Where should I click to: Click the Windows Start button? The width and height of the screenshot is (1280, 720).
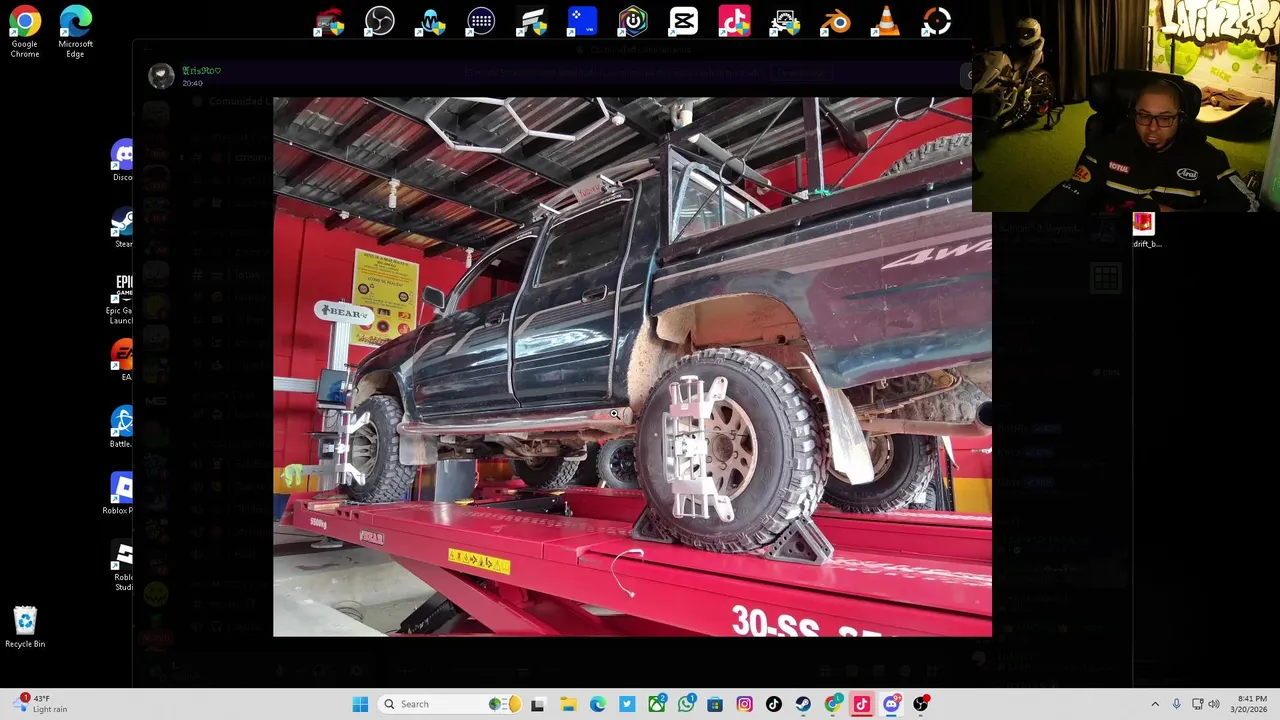(x=360, y=704)
